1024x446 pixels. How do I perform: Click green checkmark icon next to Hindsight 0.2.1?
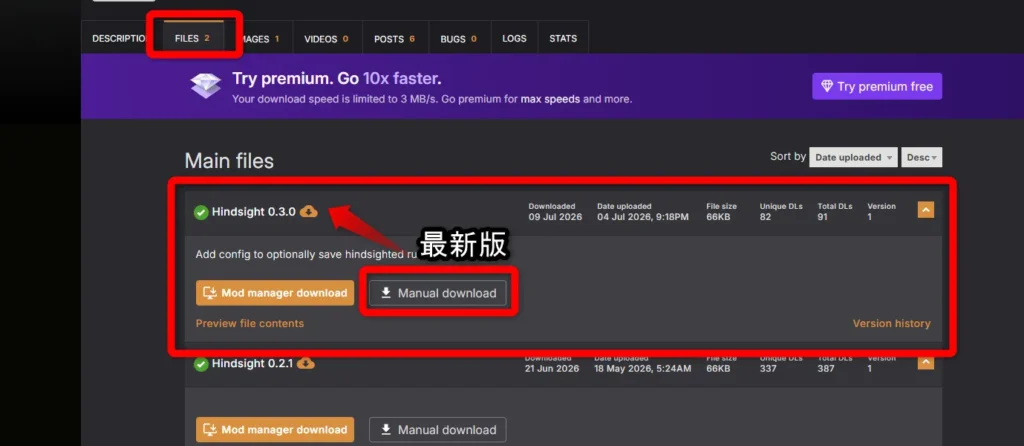coord(201,364)
